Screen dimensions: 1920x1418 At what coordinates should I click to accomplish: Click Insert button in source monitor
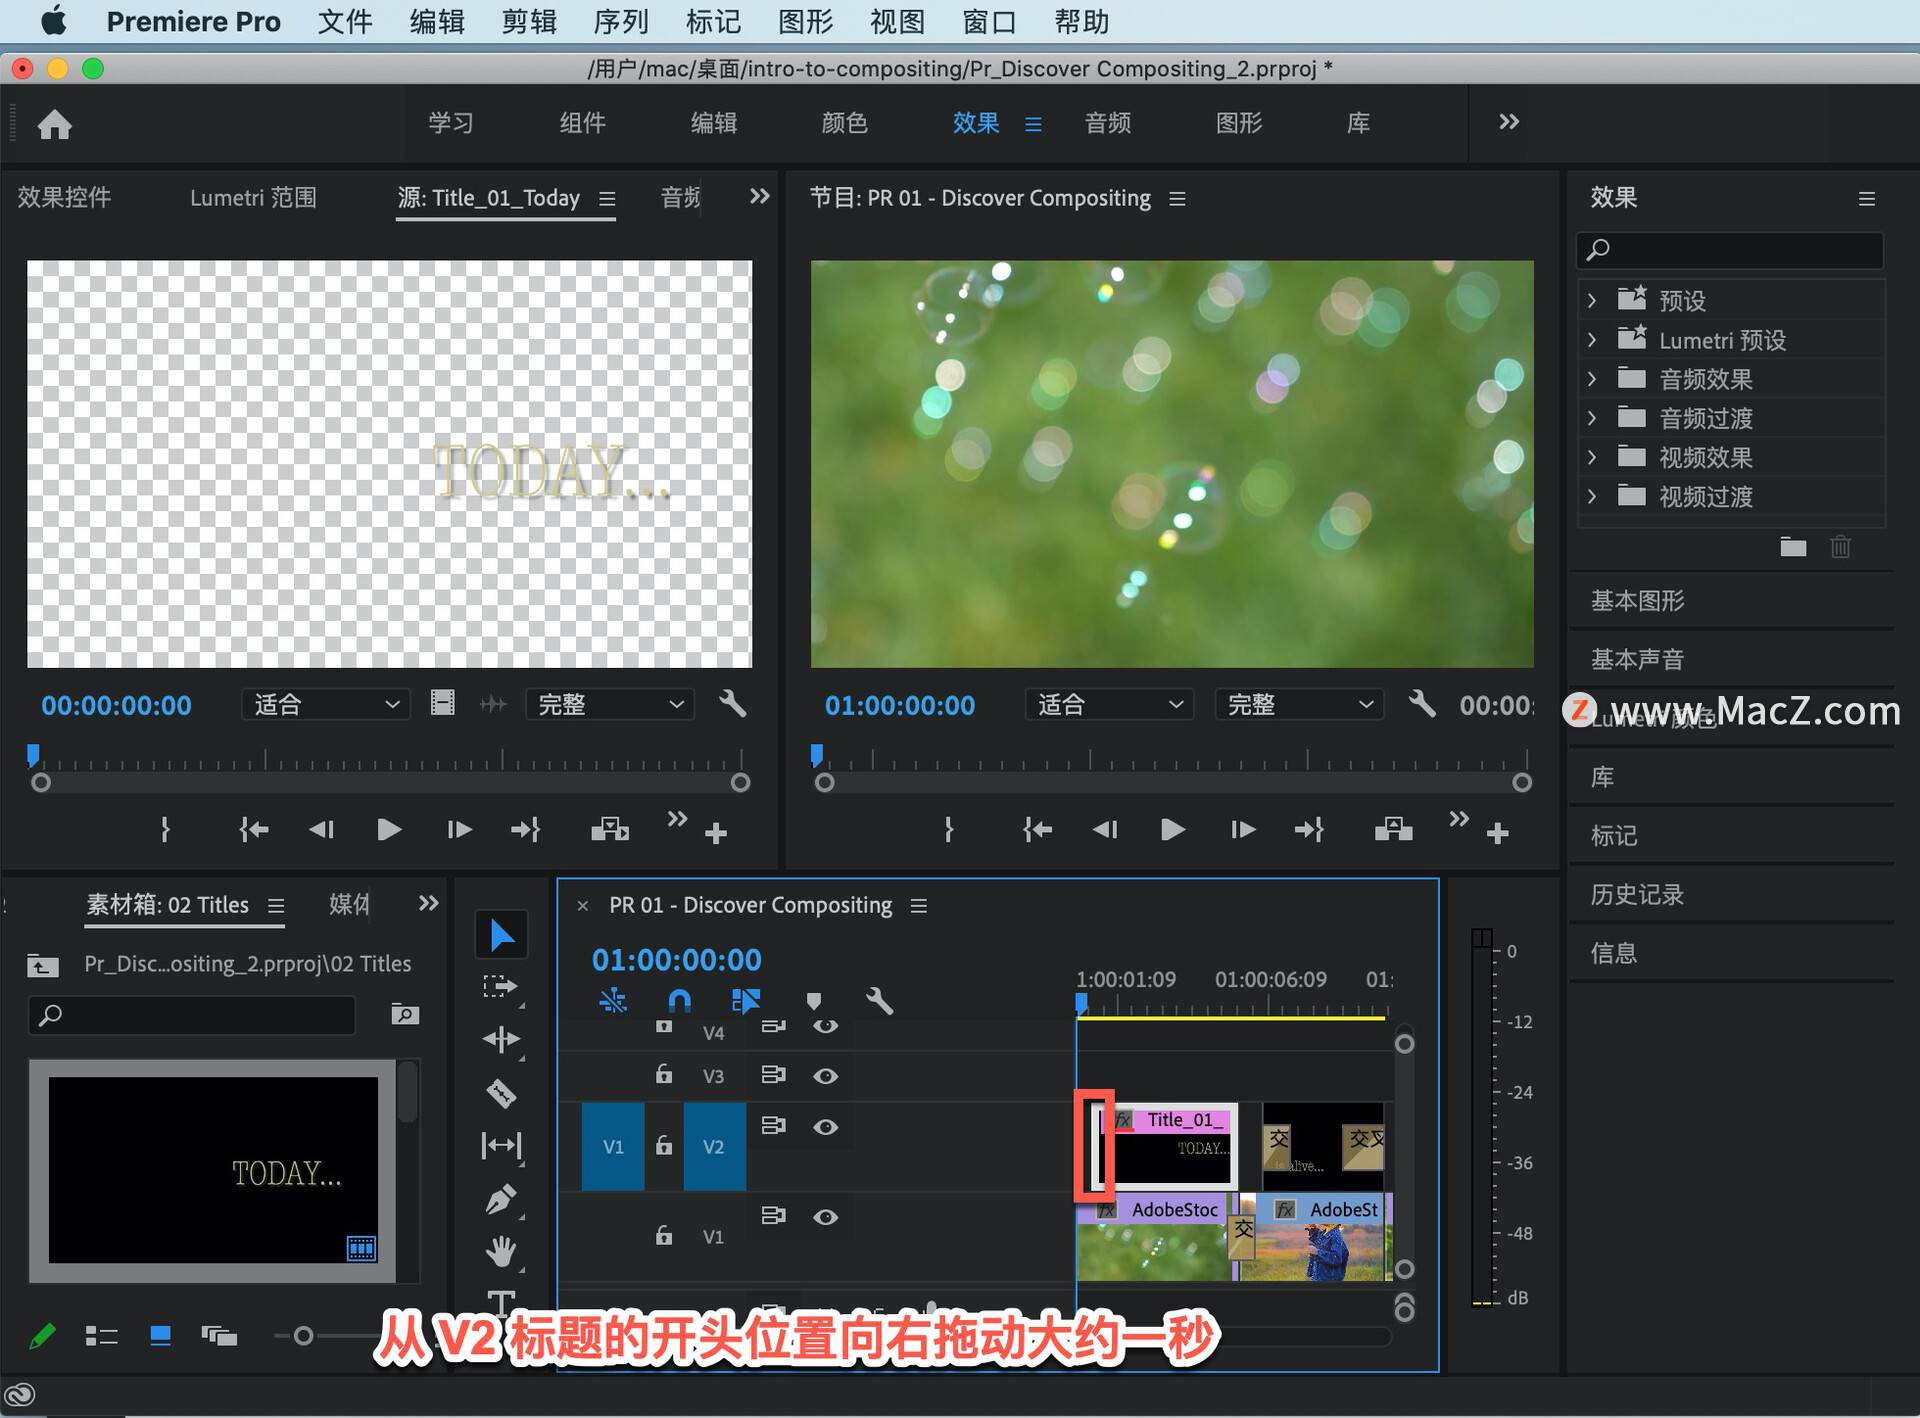609,829
